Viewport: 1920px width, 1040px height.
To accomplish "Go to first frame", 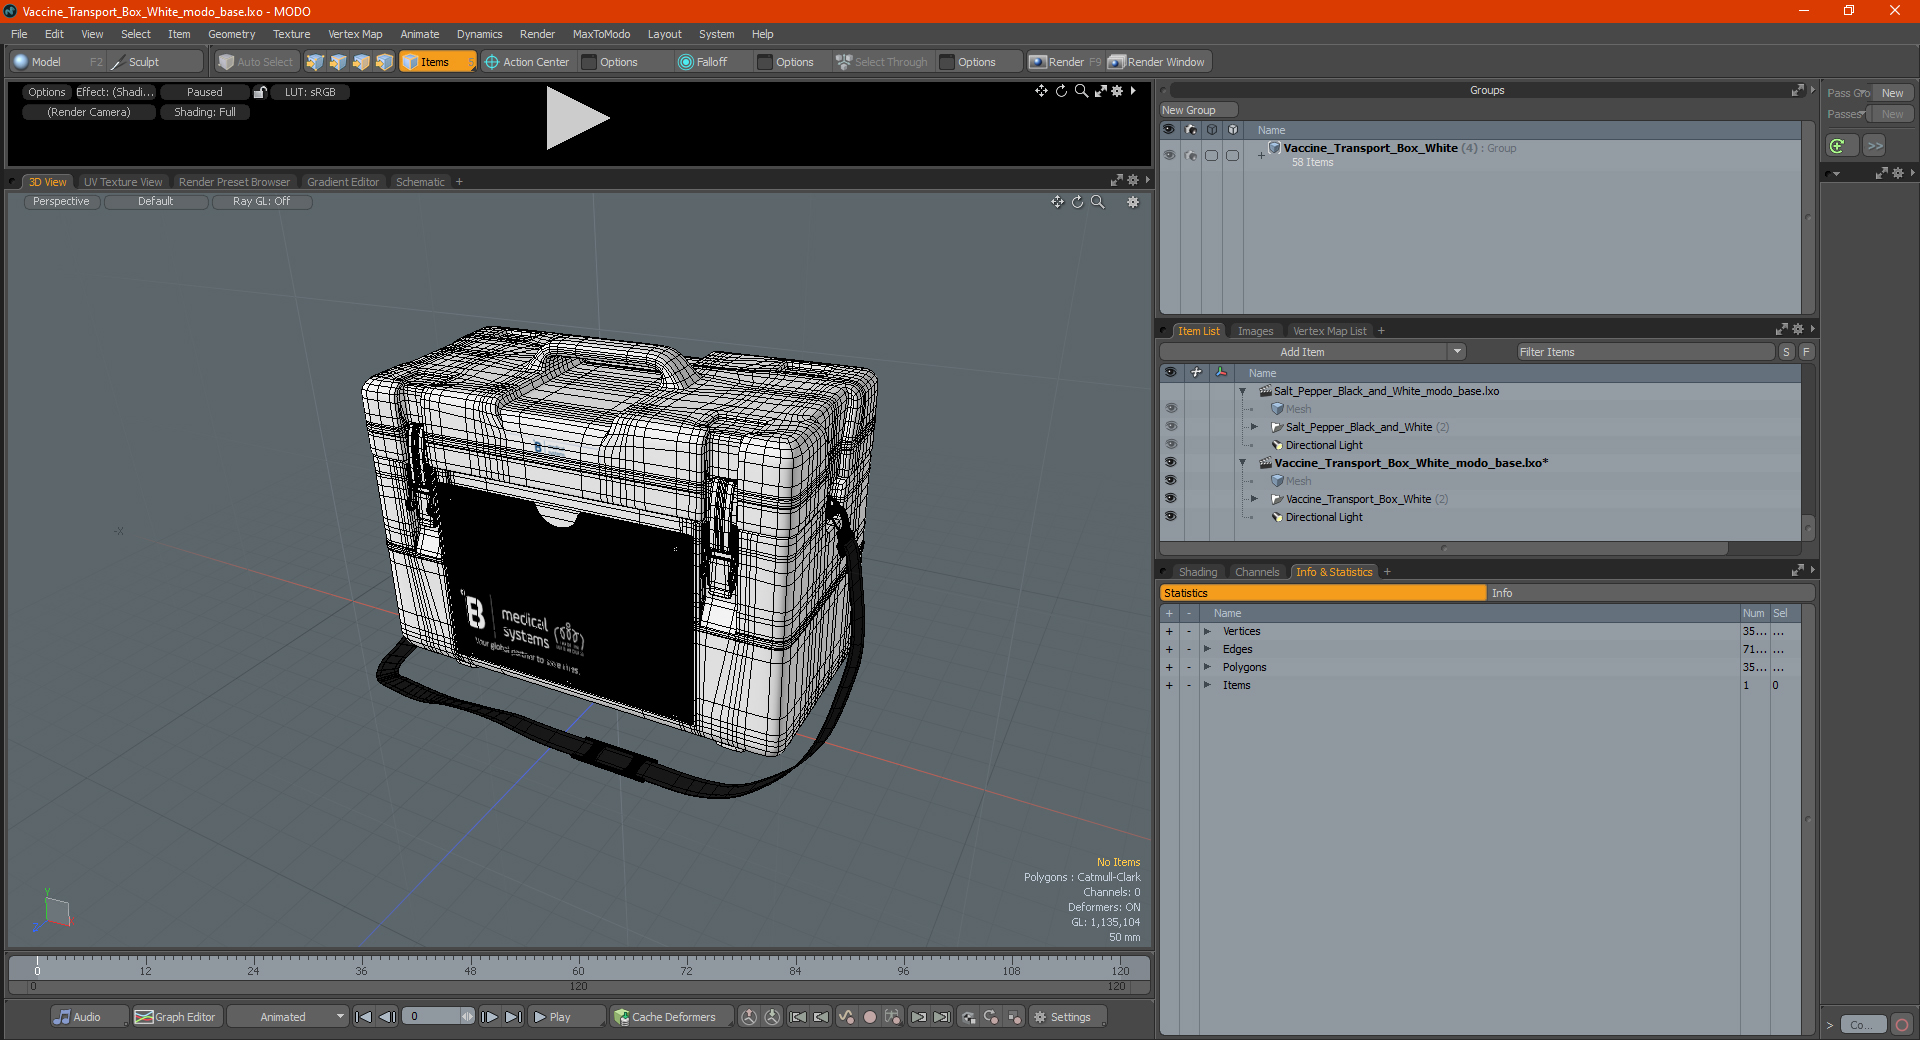I will click(364, 1017).
